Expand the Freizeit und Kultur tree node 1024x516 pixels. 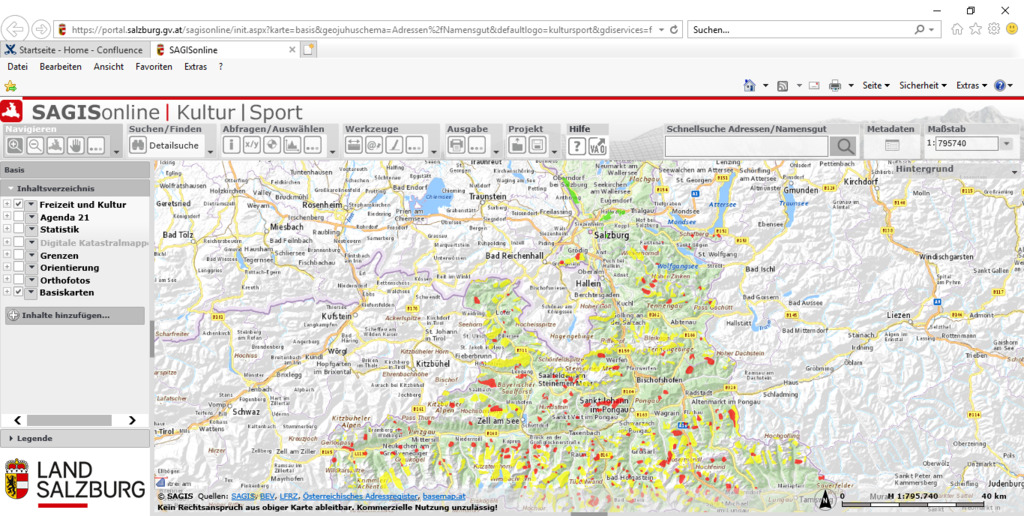[x=7, y=204]
